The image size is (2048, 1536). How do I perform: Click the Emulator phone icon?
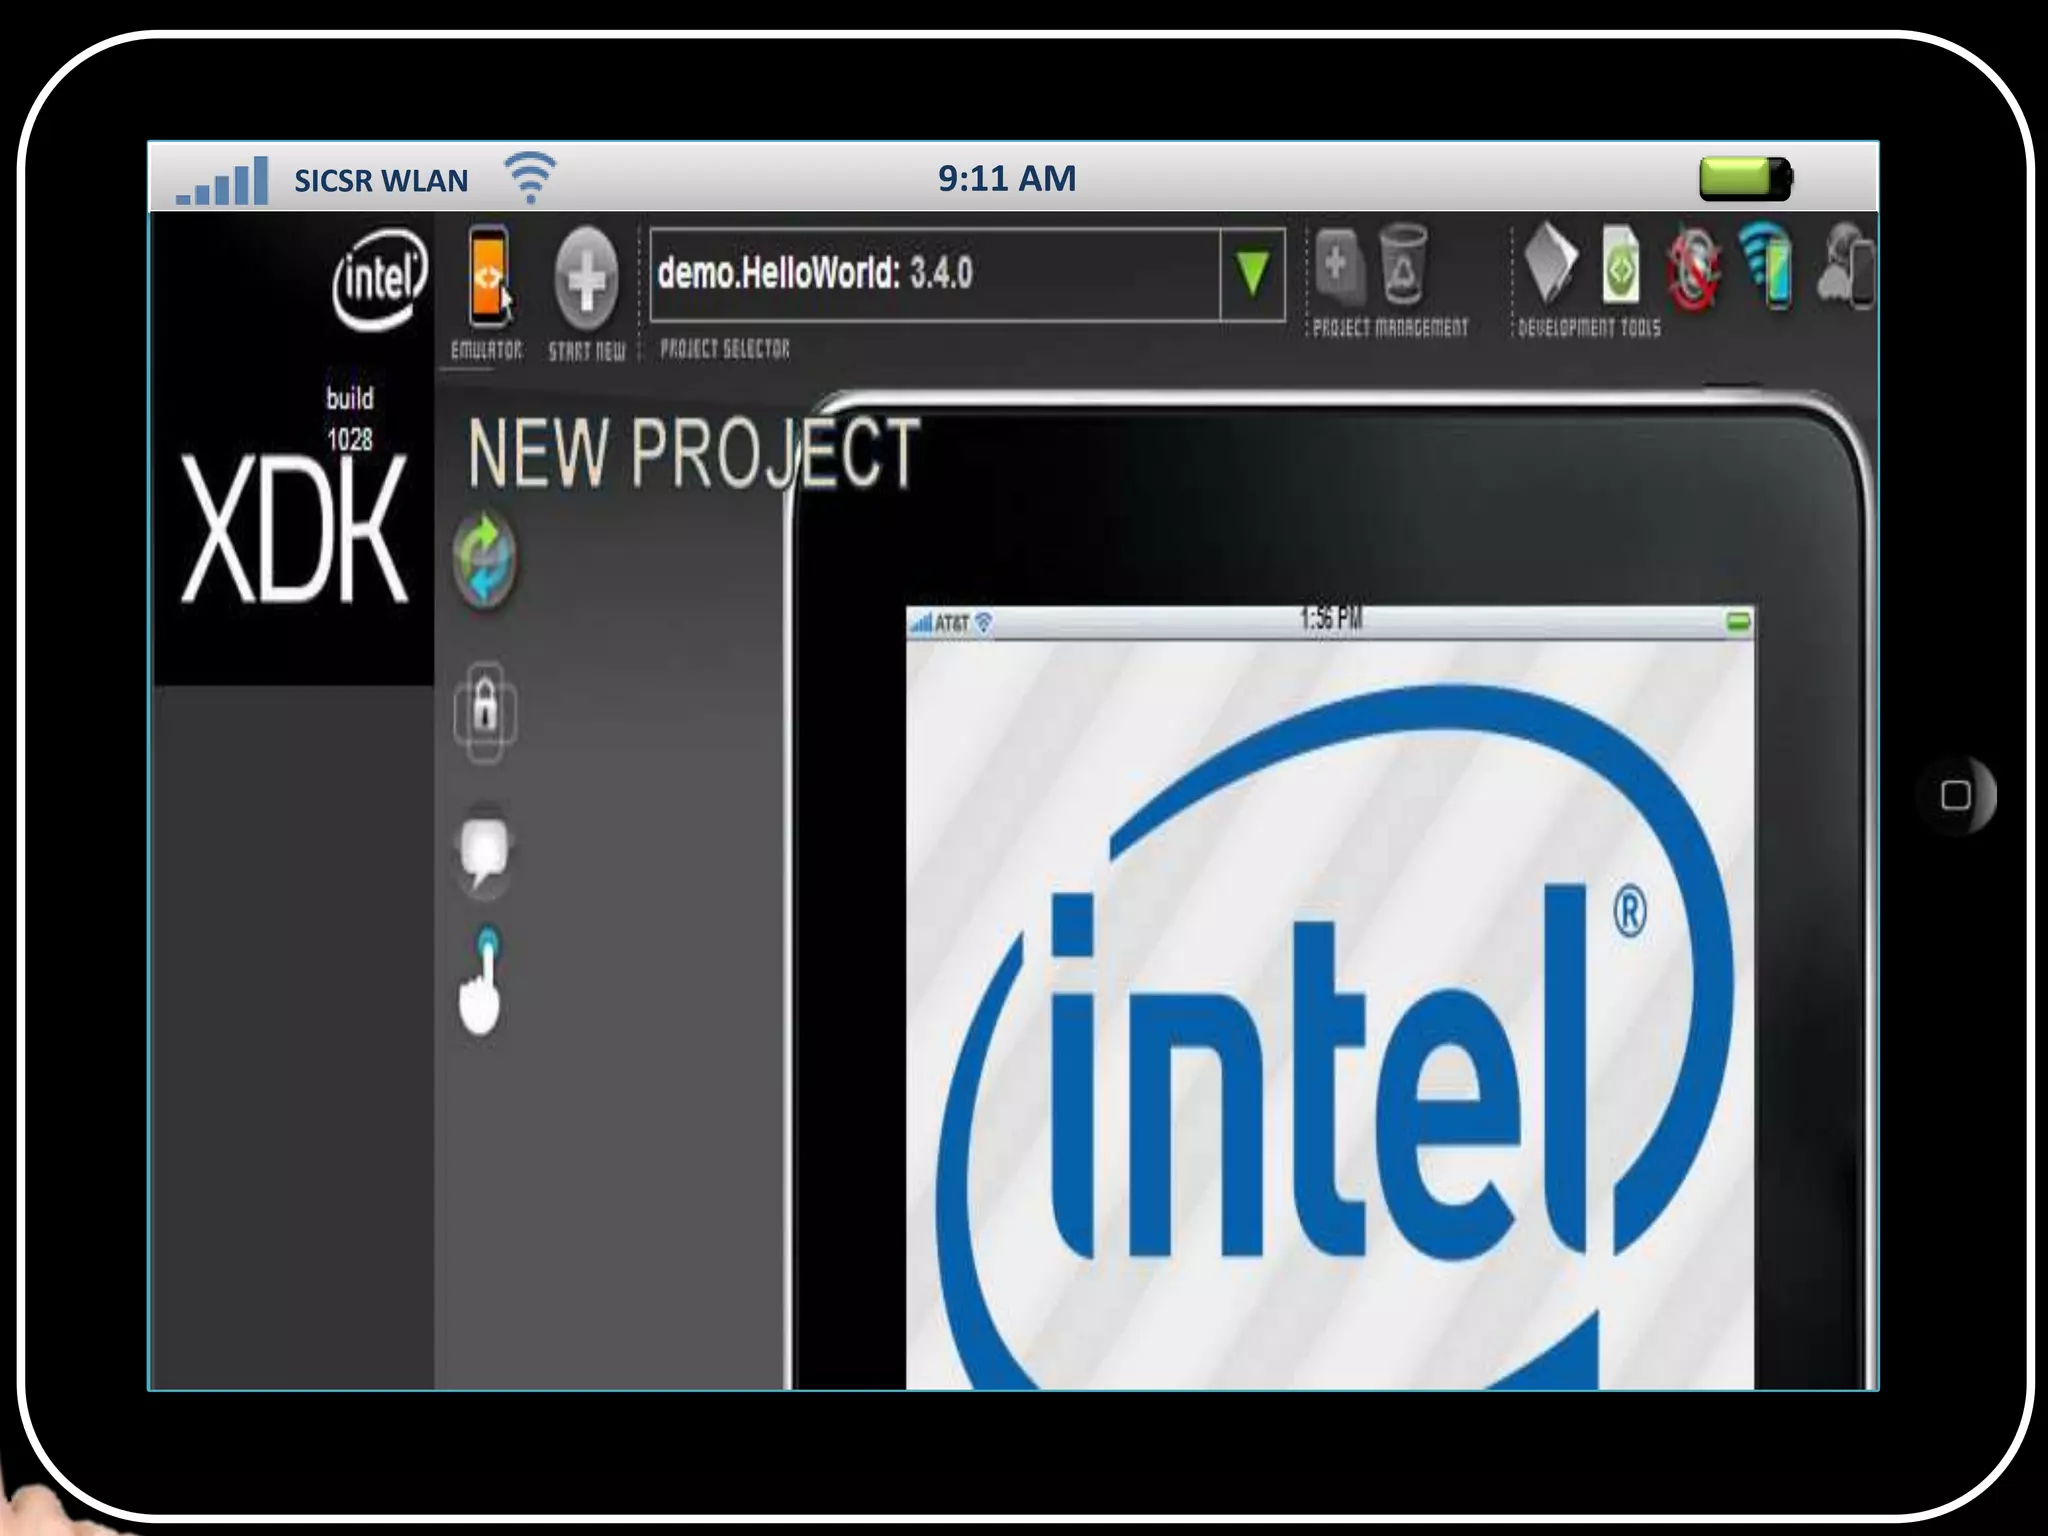pos(488,278)
